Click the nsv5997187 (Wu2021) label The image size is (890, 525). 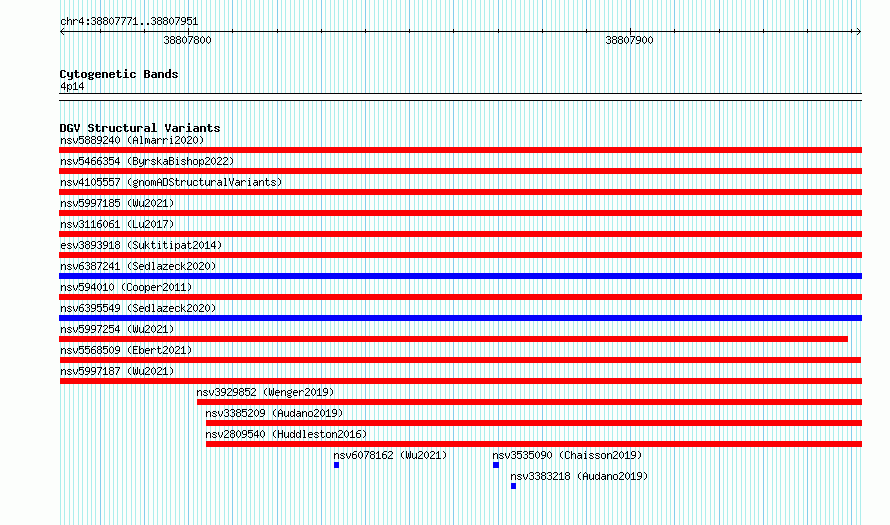click(117, 371)
